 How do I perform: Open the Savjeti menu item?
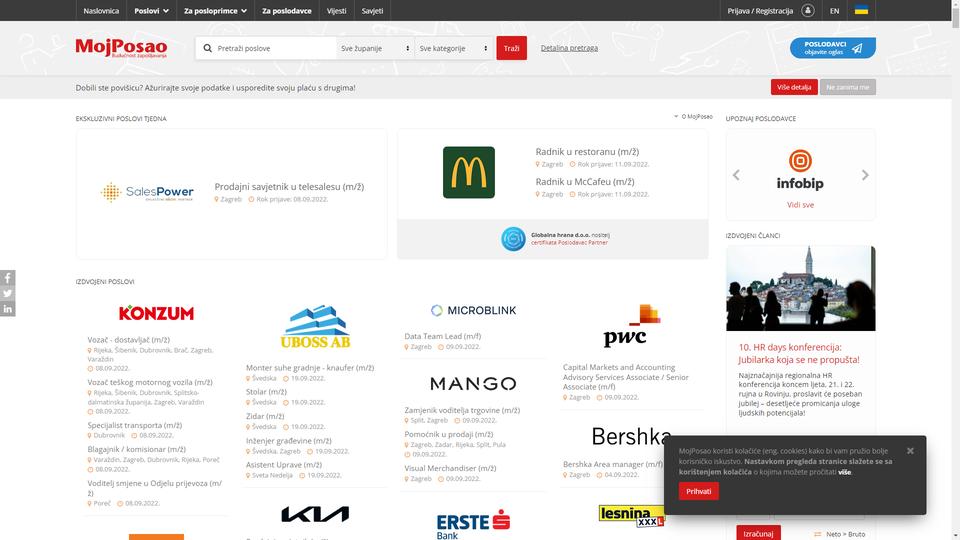[x=372, y=10]
